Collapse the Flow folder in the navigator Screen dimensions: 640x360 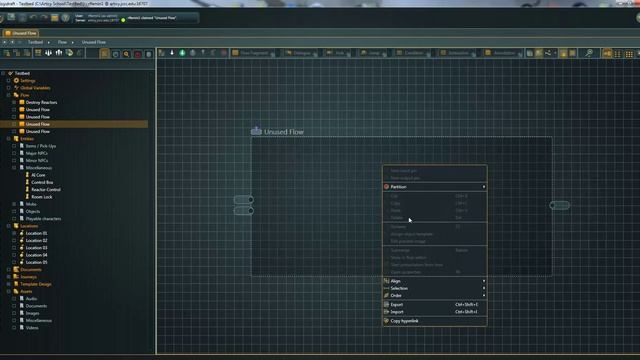click(9, 95)
